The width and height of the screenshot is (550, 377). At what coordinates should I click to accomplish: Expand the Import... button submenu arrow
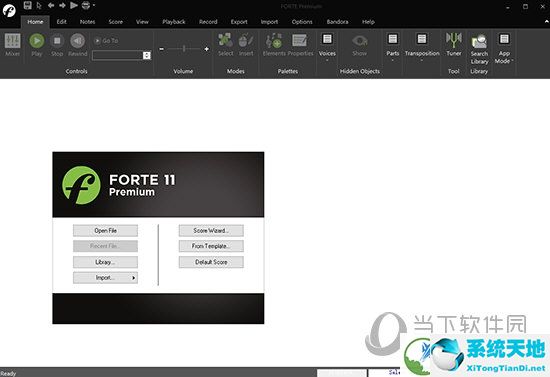(x=133, y=278)
